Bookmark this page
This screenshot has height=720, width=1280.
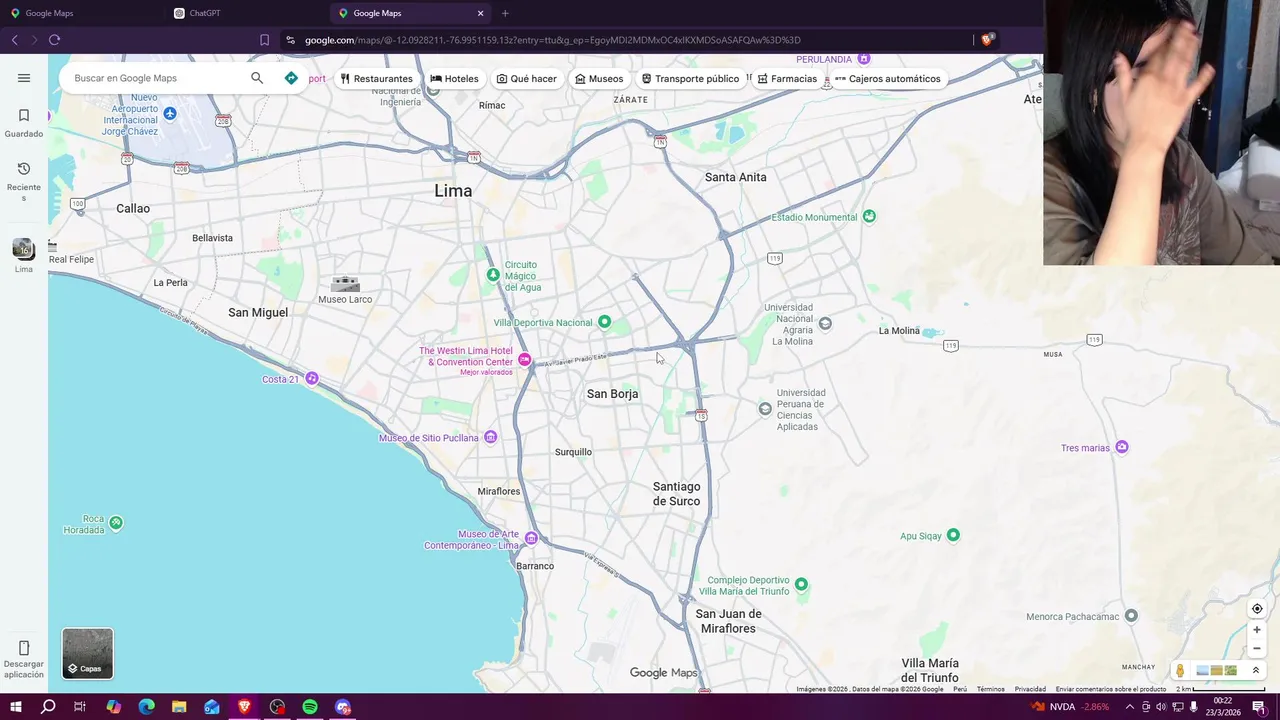click(264, 40)
